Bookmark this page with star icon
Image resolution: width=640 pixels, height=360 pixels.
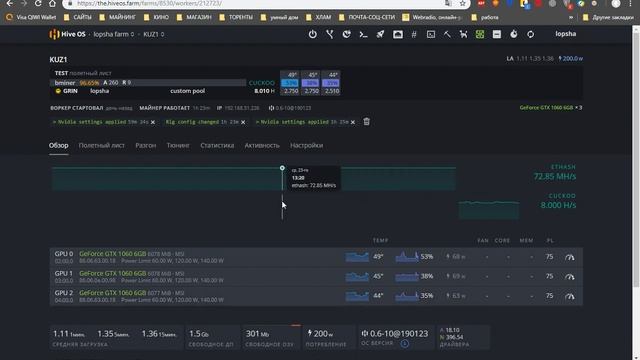pyautogui.click(x=462, y=3)
